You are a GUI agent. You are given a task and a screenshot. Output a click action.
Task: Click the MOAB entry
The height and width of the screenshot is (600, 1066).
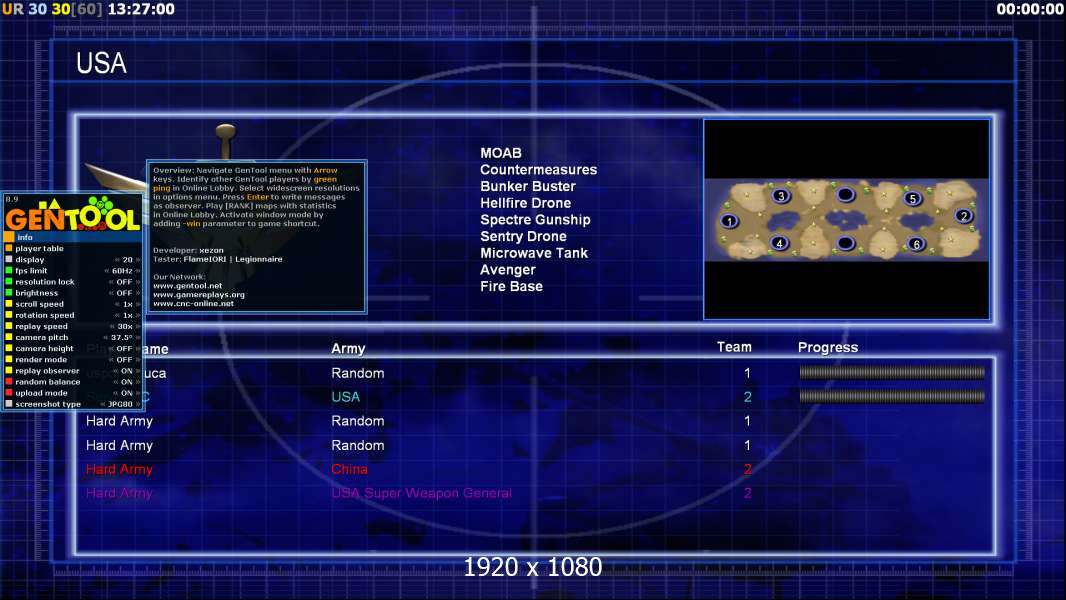click(501, 153)
